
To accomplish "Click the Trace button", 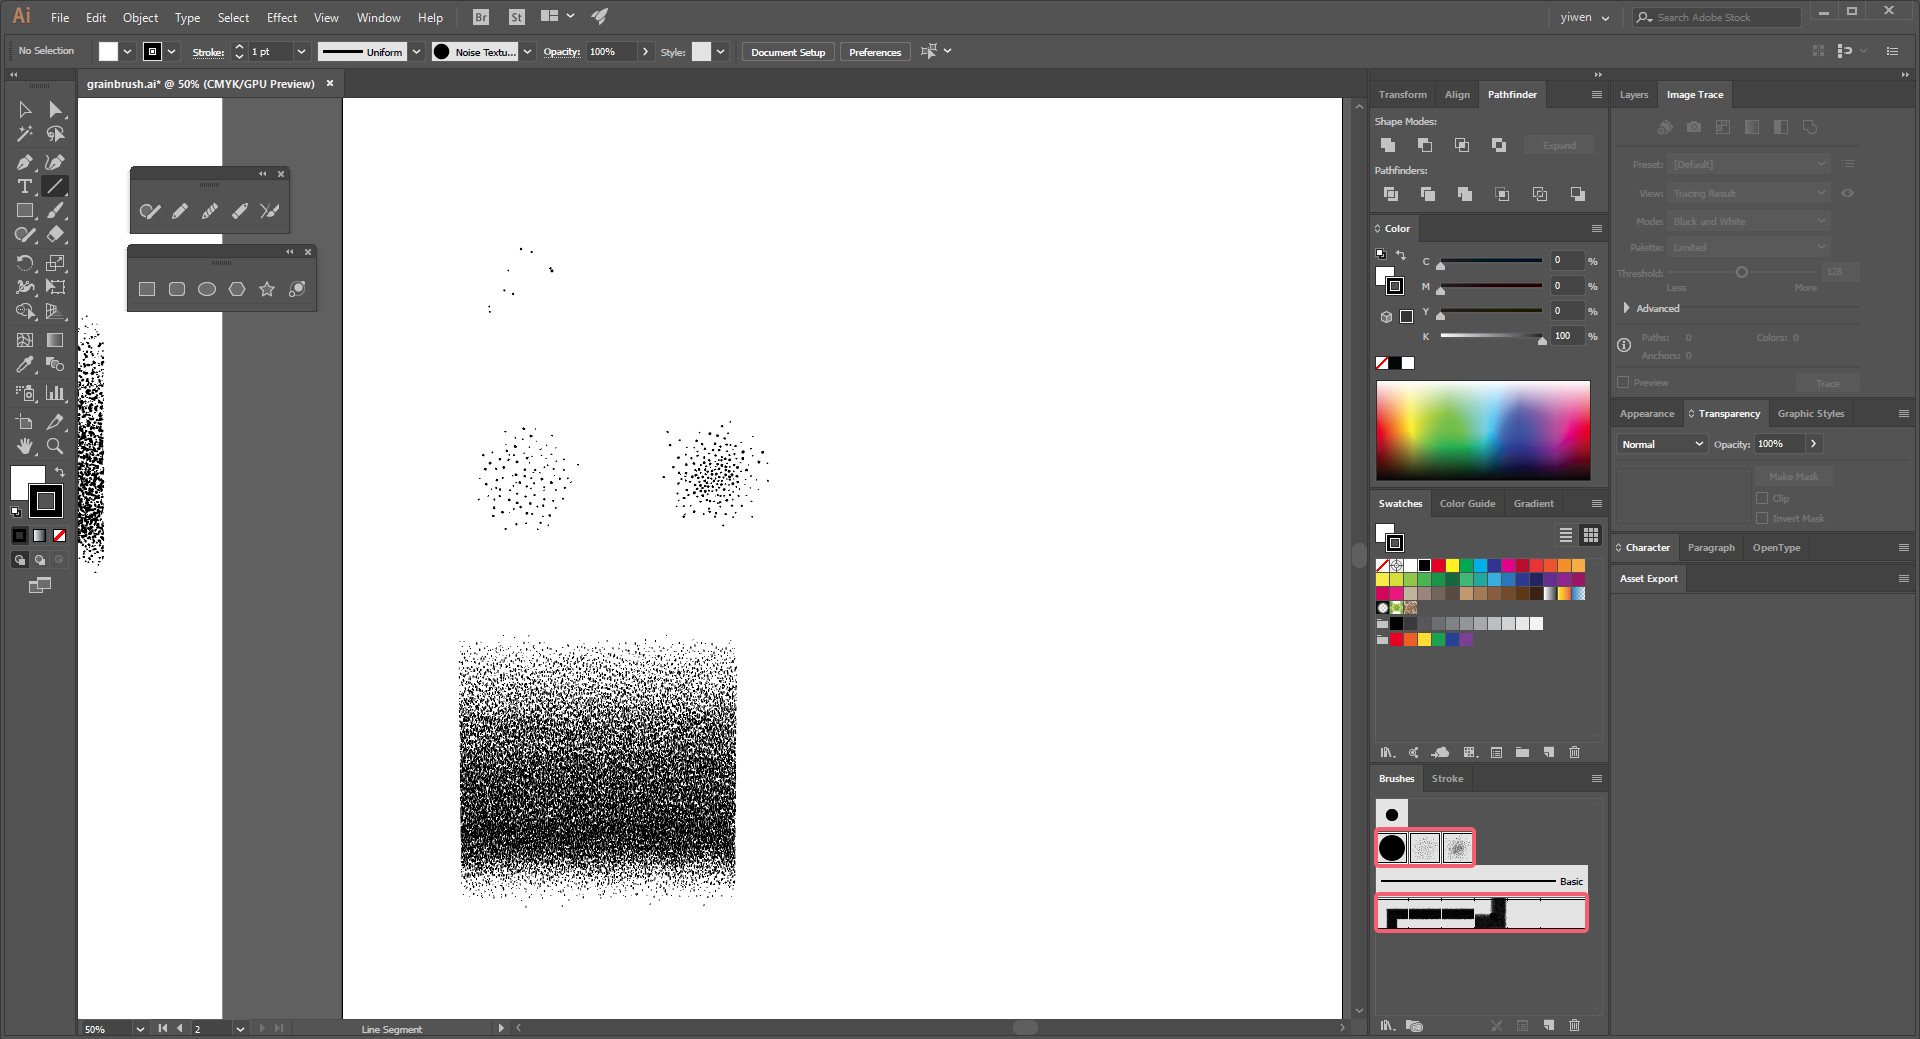I will 1828,383.
